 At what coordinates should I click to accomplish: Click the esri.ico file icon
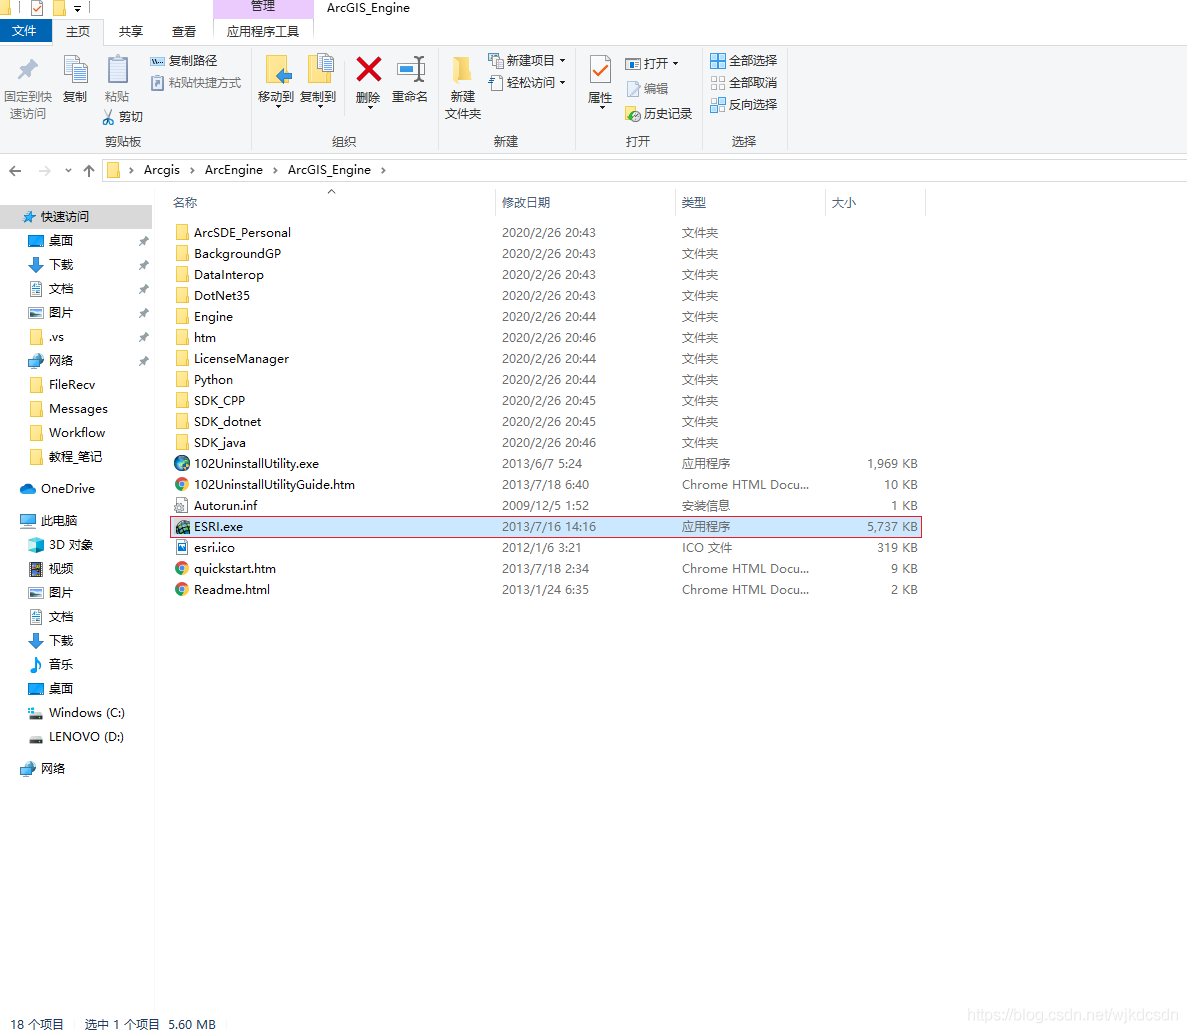pos(182,548)
